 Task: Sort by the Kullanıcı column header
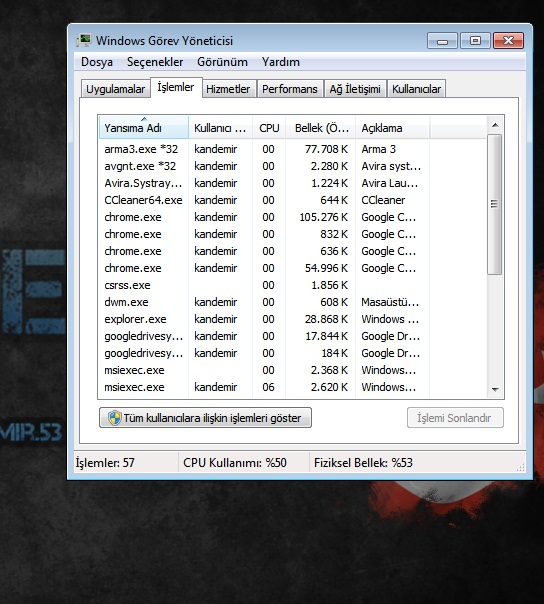coord(220,128)
